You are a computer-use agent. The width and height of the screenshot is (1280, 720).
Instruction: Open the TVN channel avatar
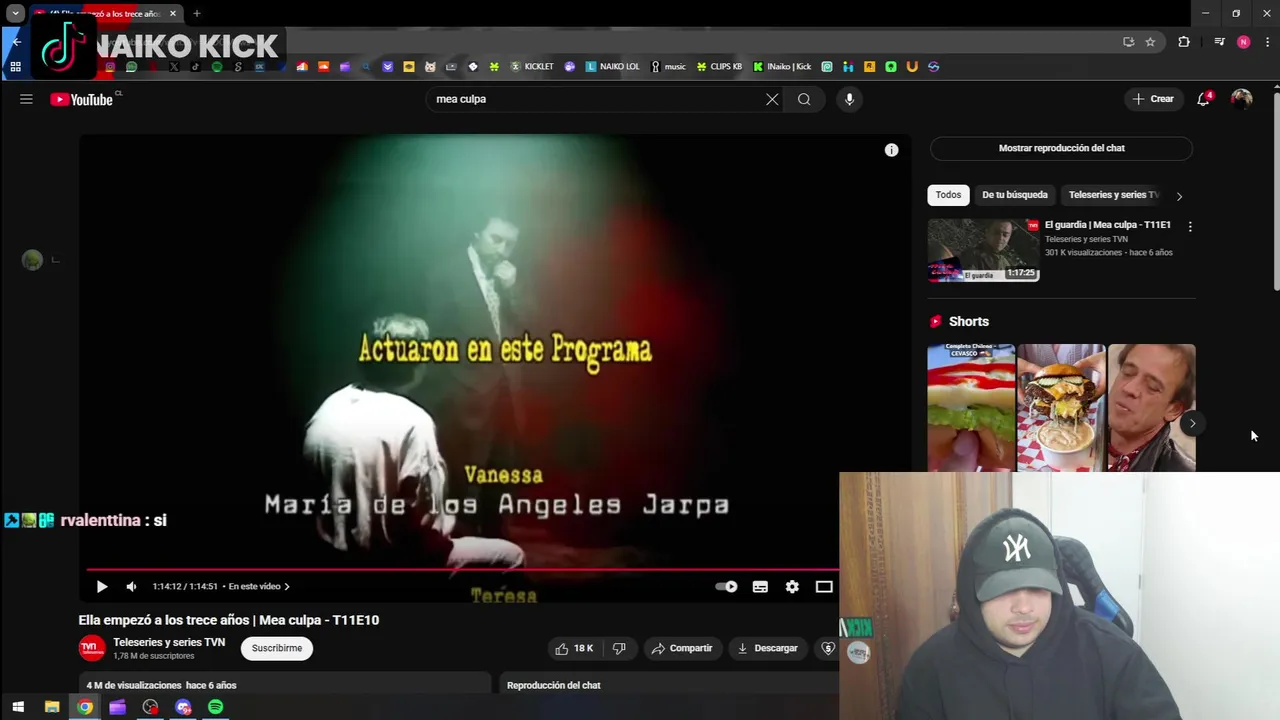coord(92,648)
